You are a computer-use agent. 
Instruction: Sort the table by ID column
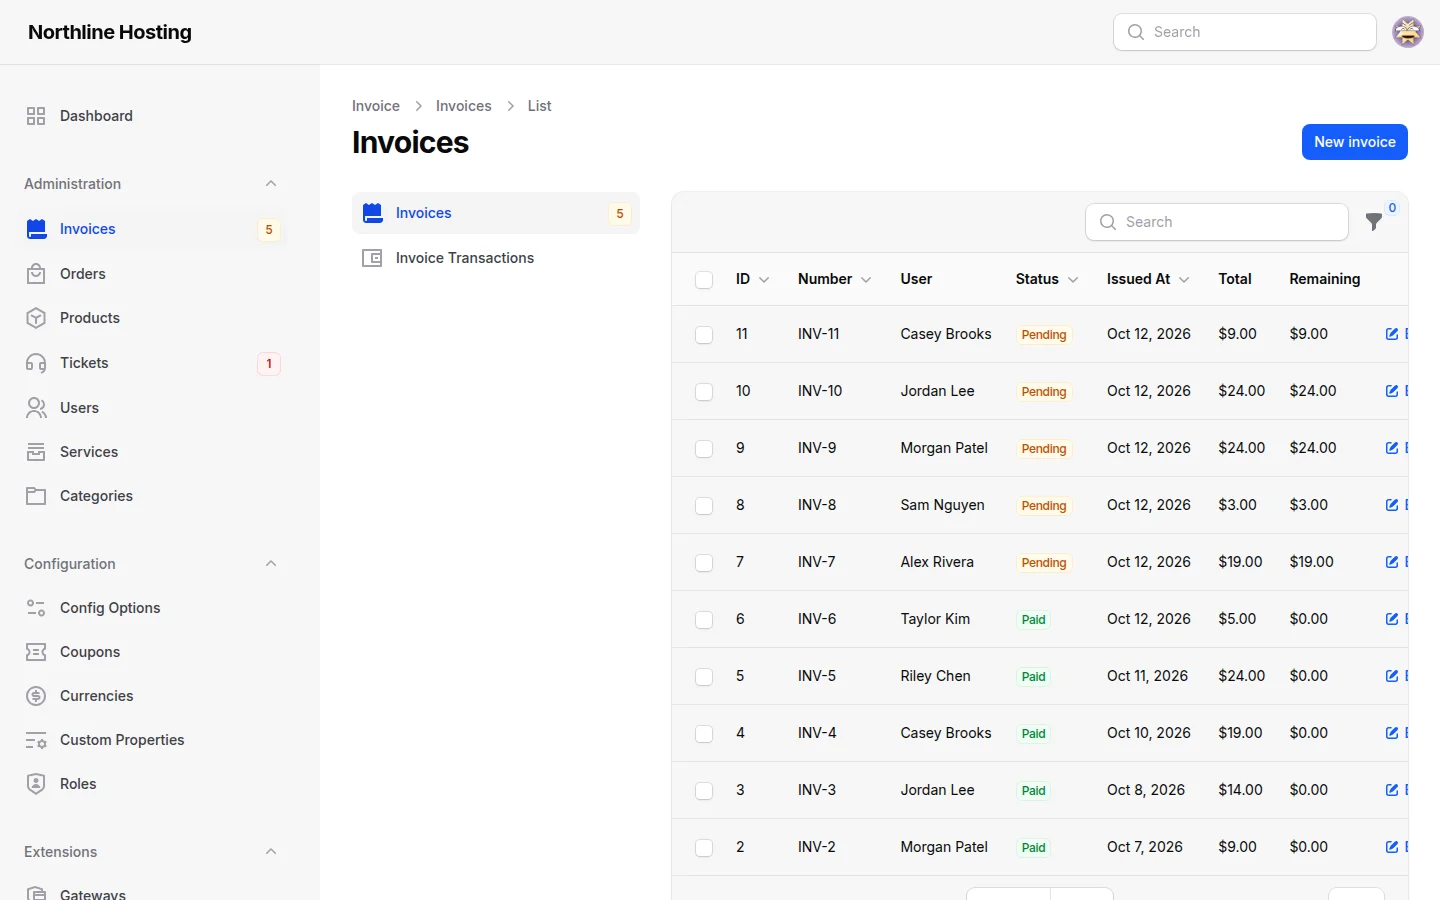coord(753,279)
